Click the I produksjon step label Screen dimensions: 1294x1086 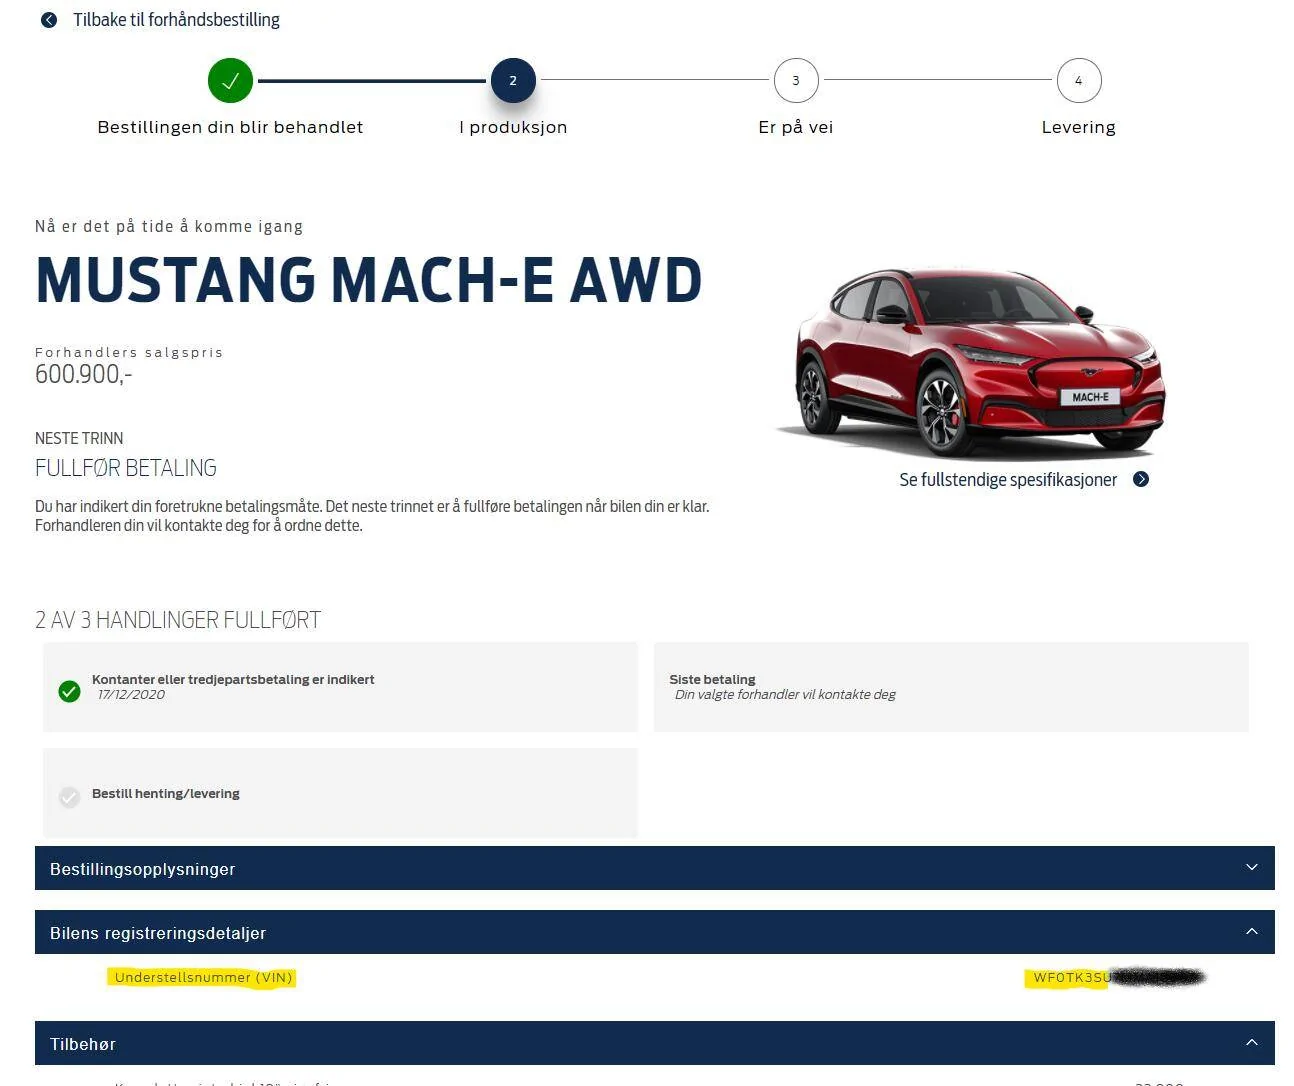click(x=513, y=127)
